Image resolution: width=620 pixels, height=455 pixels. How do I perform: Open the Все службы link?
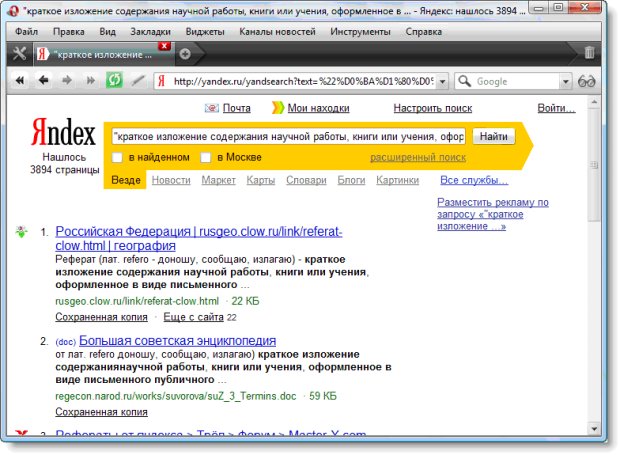coord(474,180)
